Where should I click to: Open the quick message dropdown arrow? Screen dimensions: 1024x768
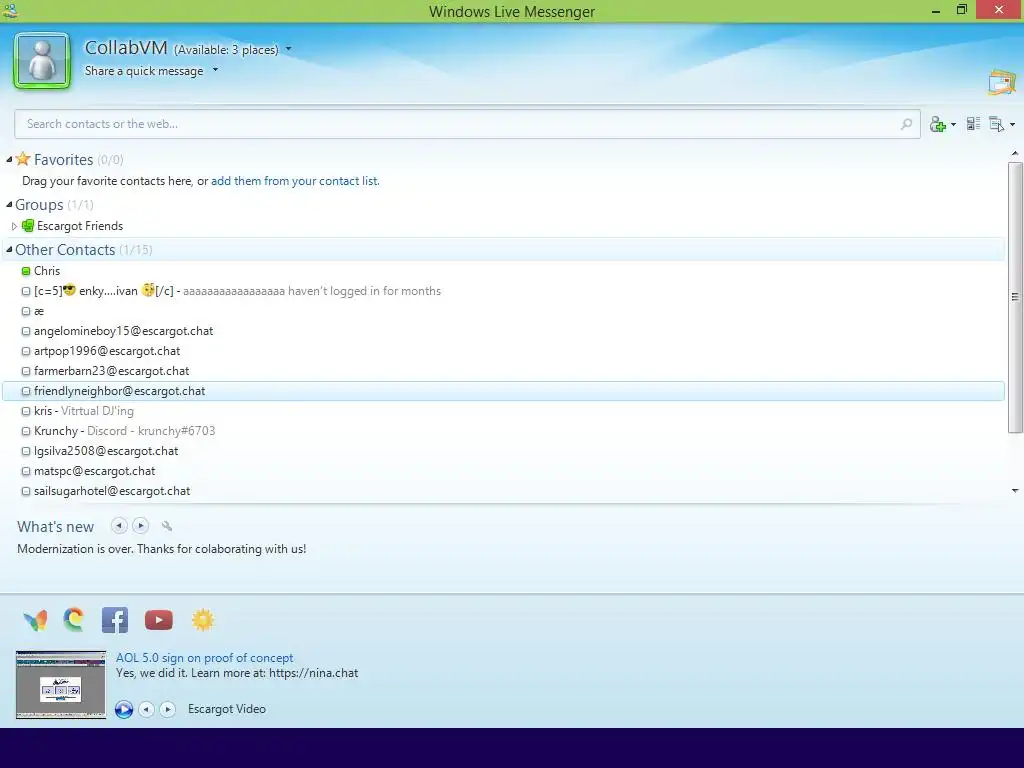215,70
